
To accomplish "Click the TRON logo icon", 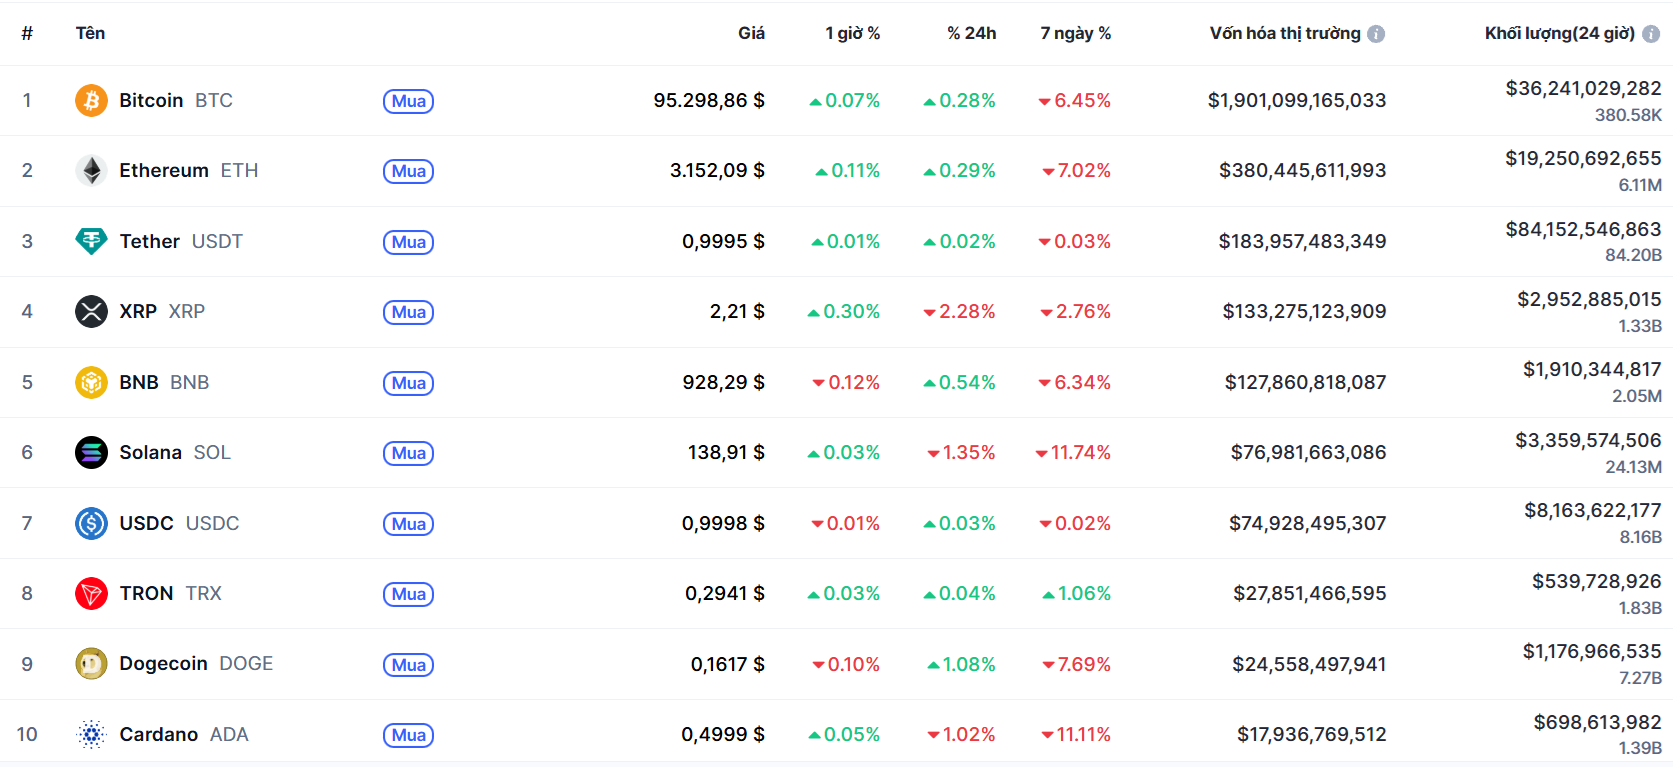I will tap(91, 594).
